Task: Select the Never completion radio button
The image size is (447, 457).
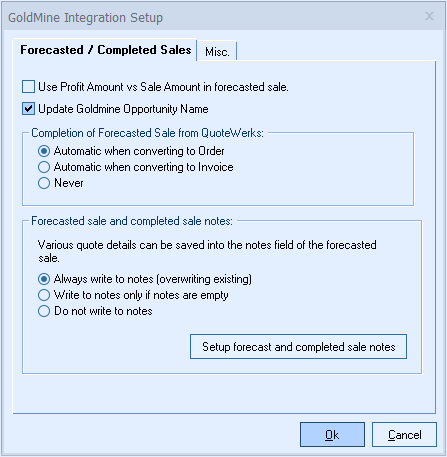Action: click(44, 183)
